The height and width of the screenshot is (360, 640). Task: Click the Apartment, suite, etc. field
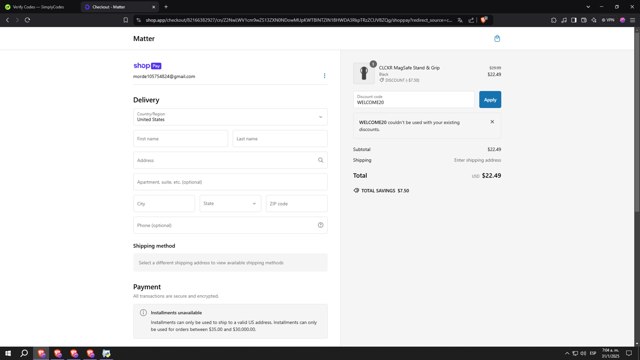(x=230, y=182)
